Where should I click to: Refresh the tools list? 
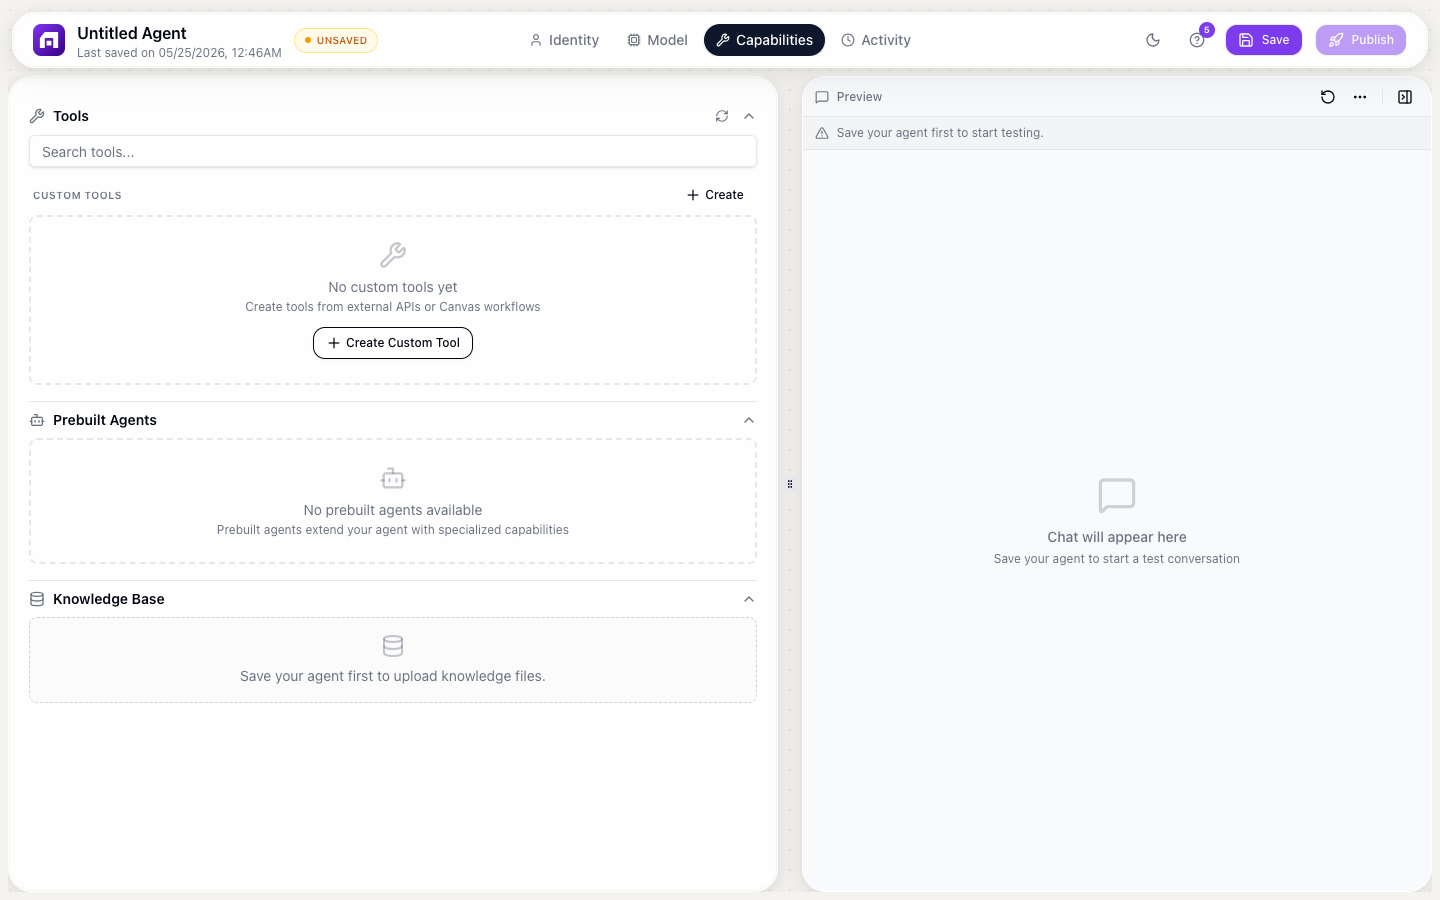tap(722, 116)
